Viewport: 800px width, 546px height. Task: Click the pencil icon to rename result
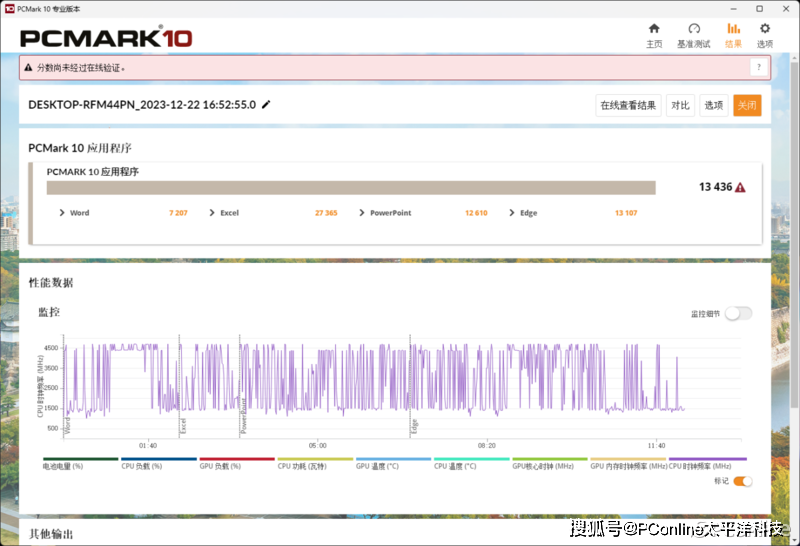tap(266, 105)
